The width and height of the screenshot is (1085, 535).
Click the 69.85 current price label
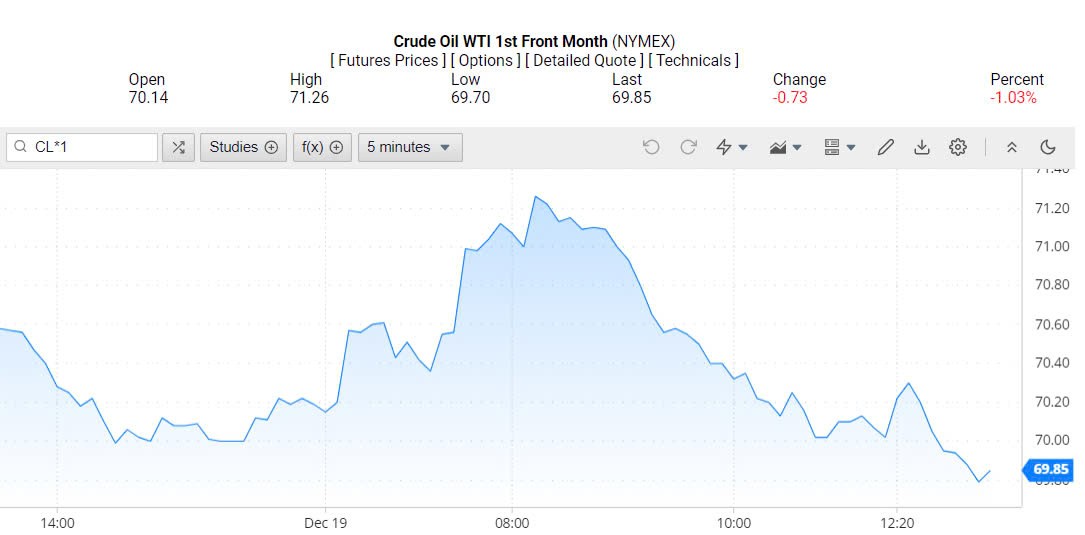(1050, 469)
